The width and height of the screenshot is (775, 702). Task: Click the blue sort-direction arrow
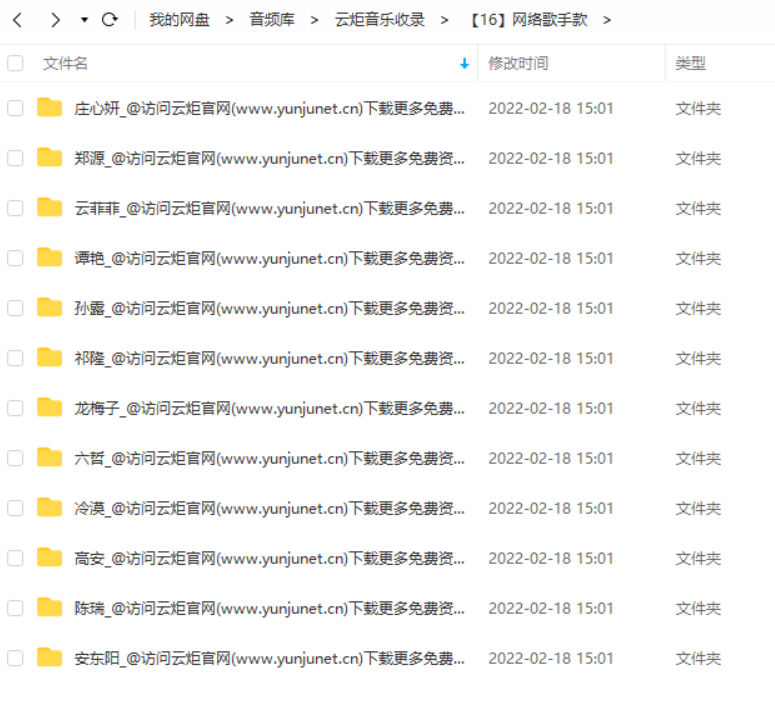(x=464, y=63)
